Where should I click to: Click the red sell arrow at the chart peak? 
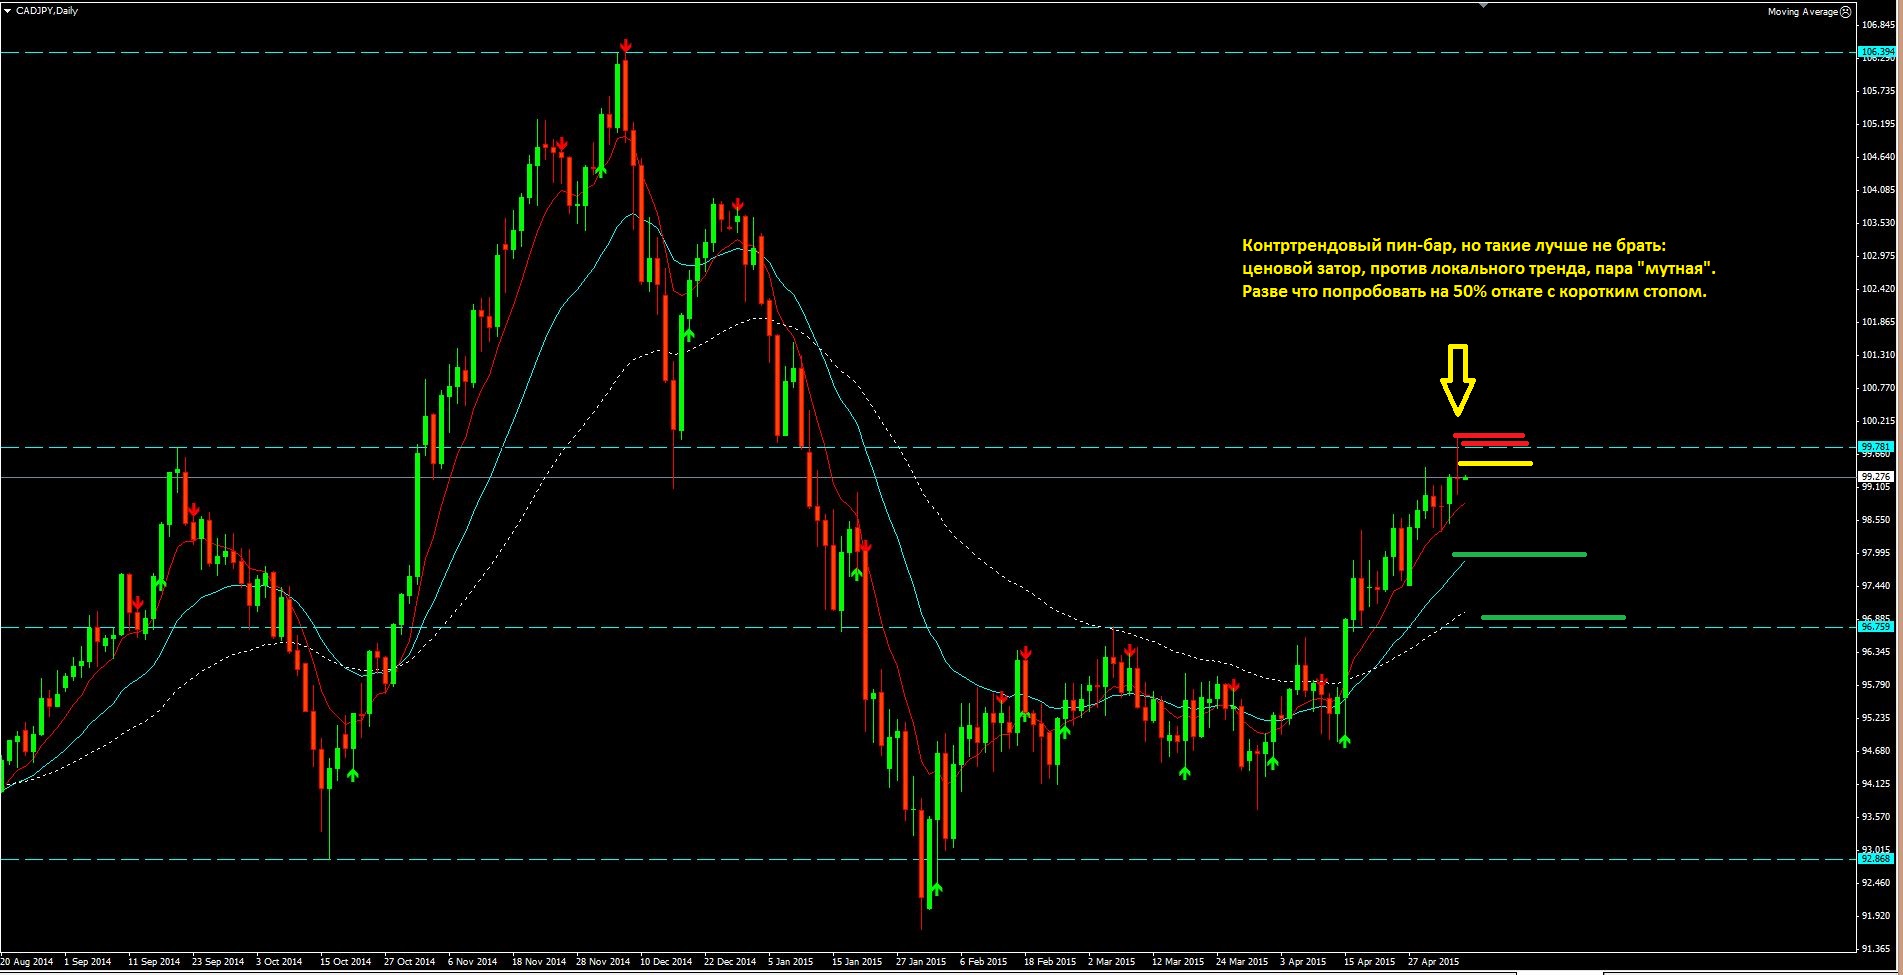tap(625, 46)
